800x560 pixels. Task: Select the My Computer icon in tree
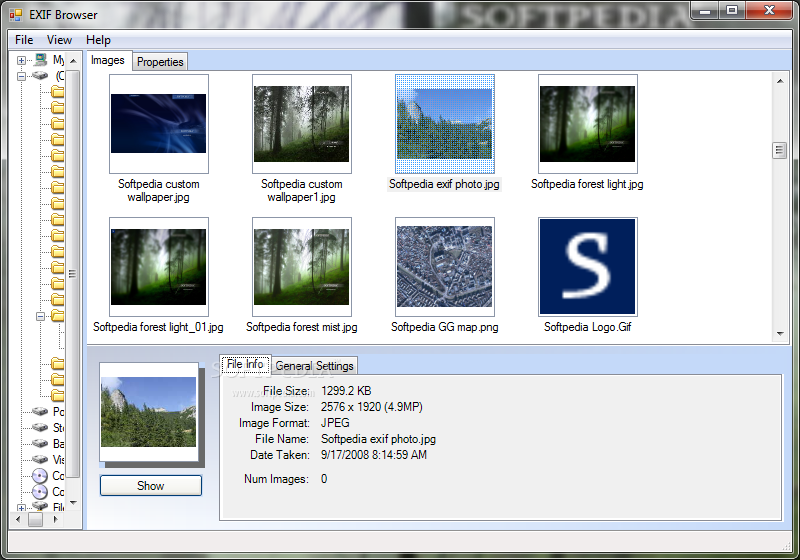pos(41,60)
